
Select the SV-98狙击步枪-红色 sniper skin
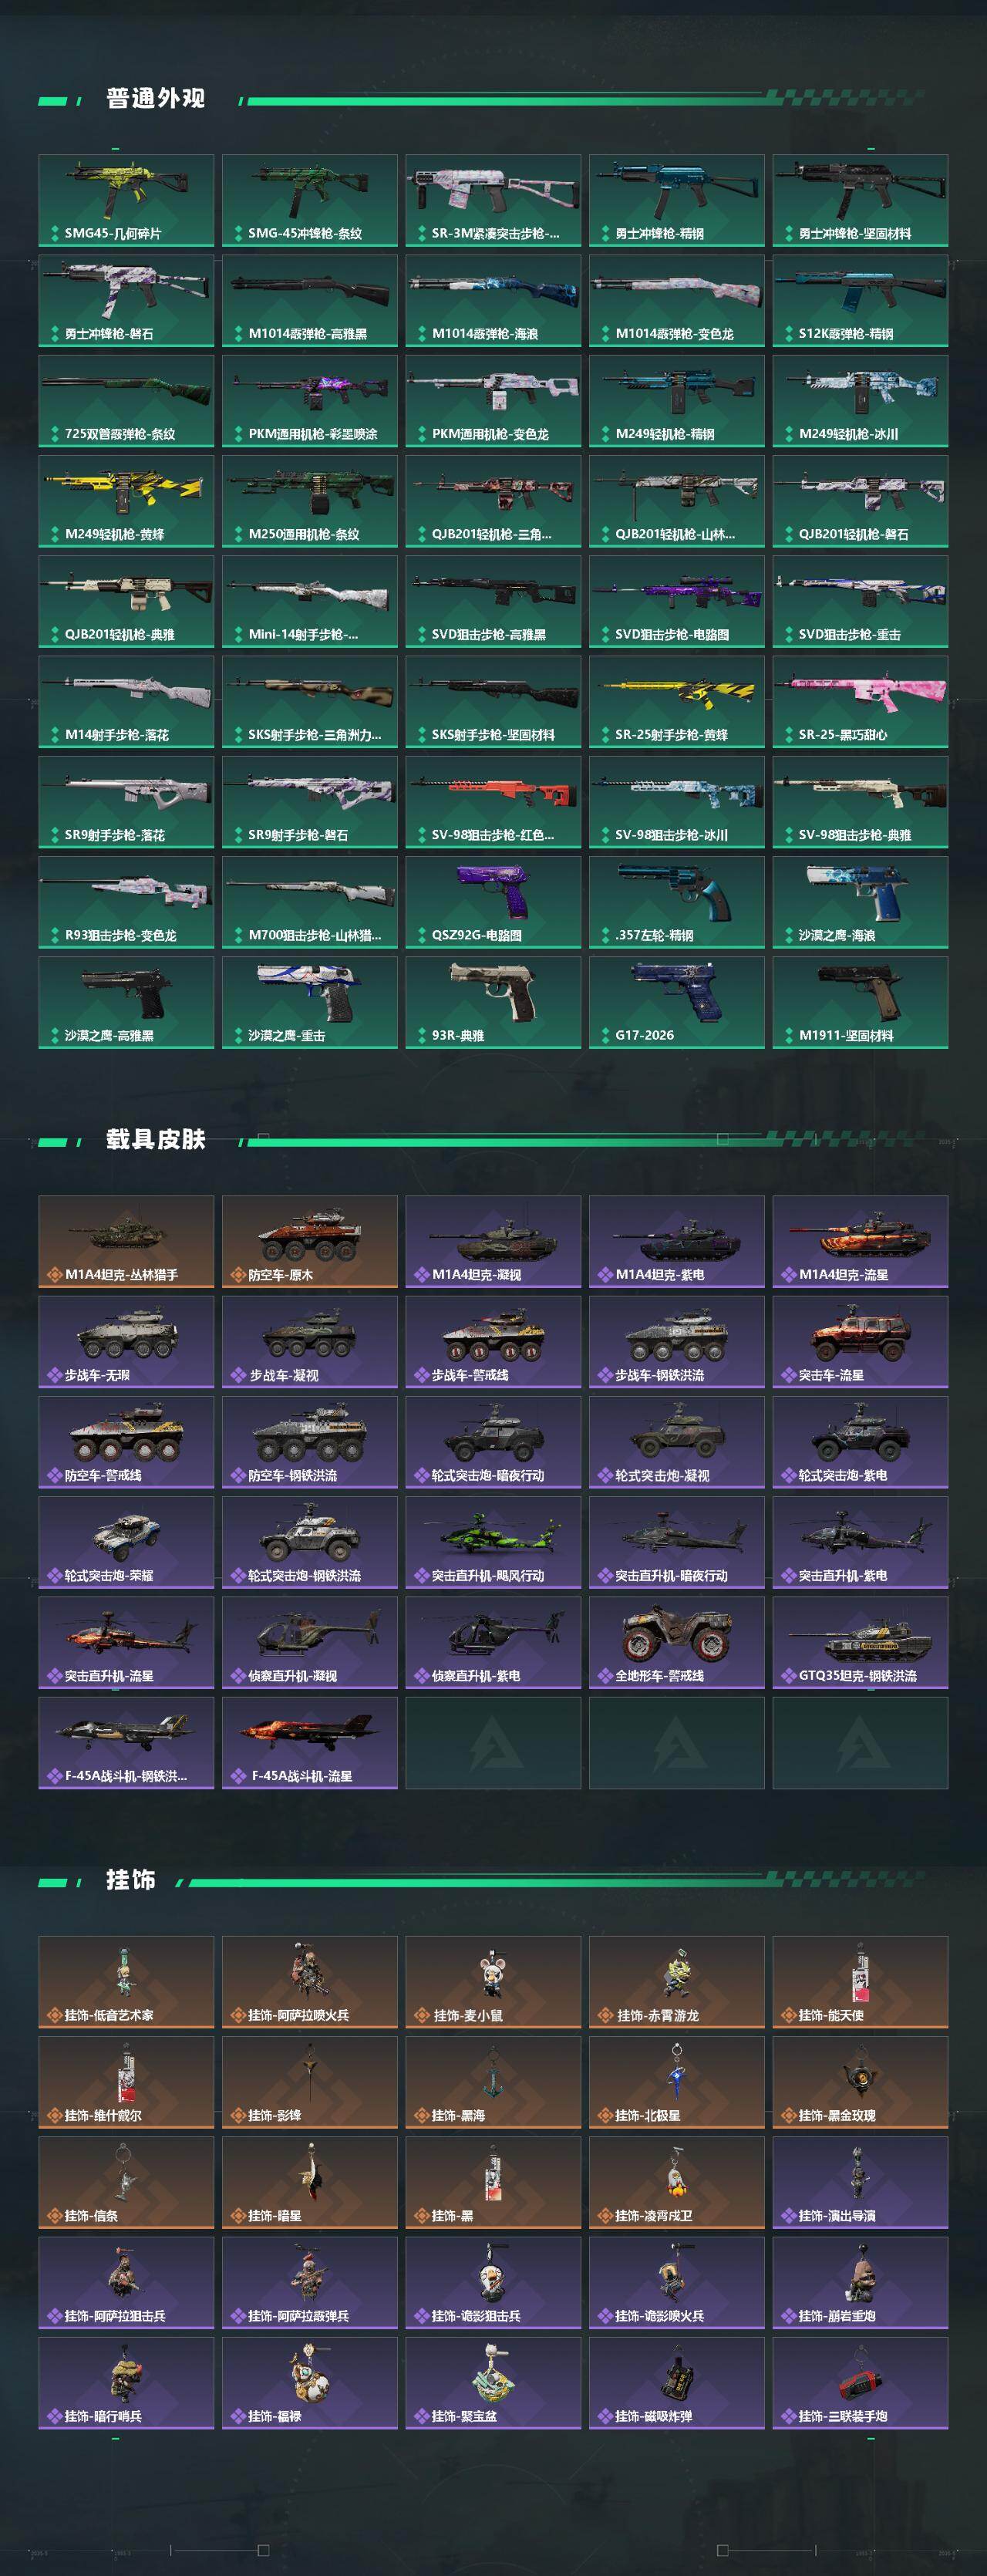pos(493,802)
